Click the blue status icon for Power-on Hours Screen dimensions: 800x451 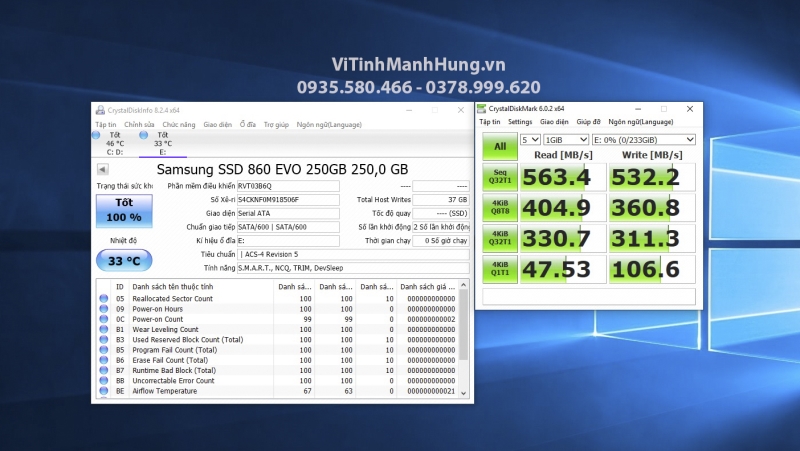pos(104,309)
